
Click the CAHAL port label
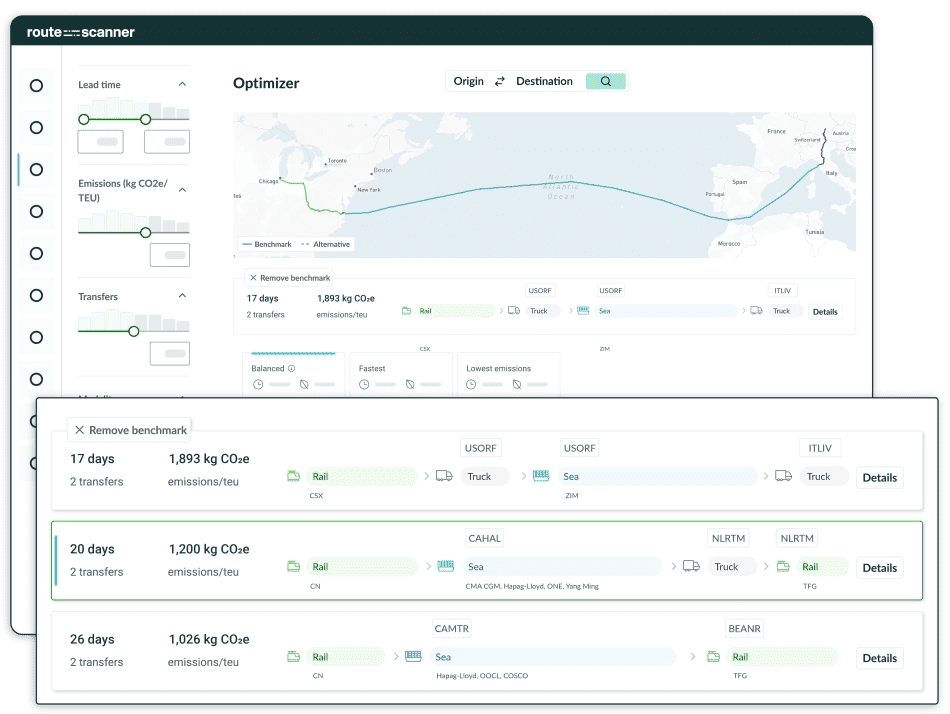484,538
